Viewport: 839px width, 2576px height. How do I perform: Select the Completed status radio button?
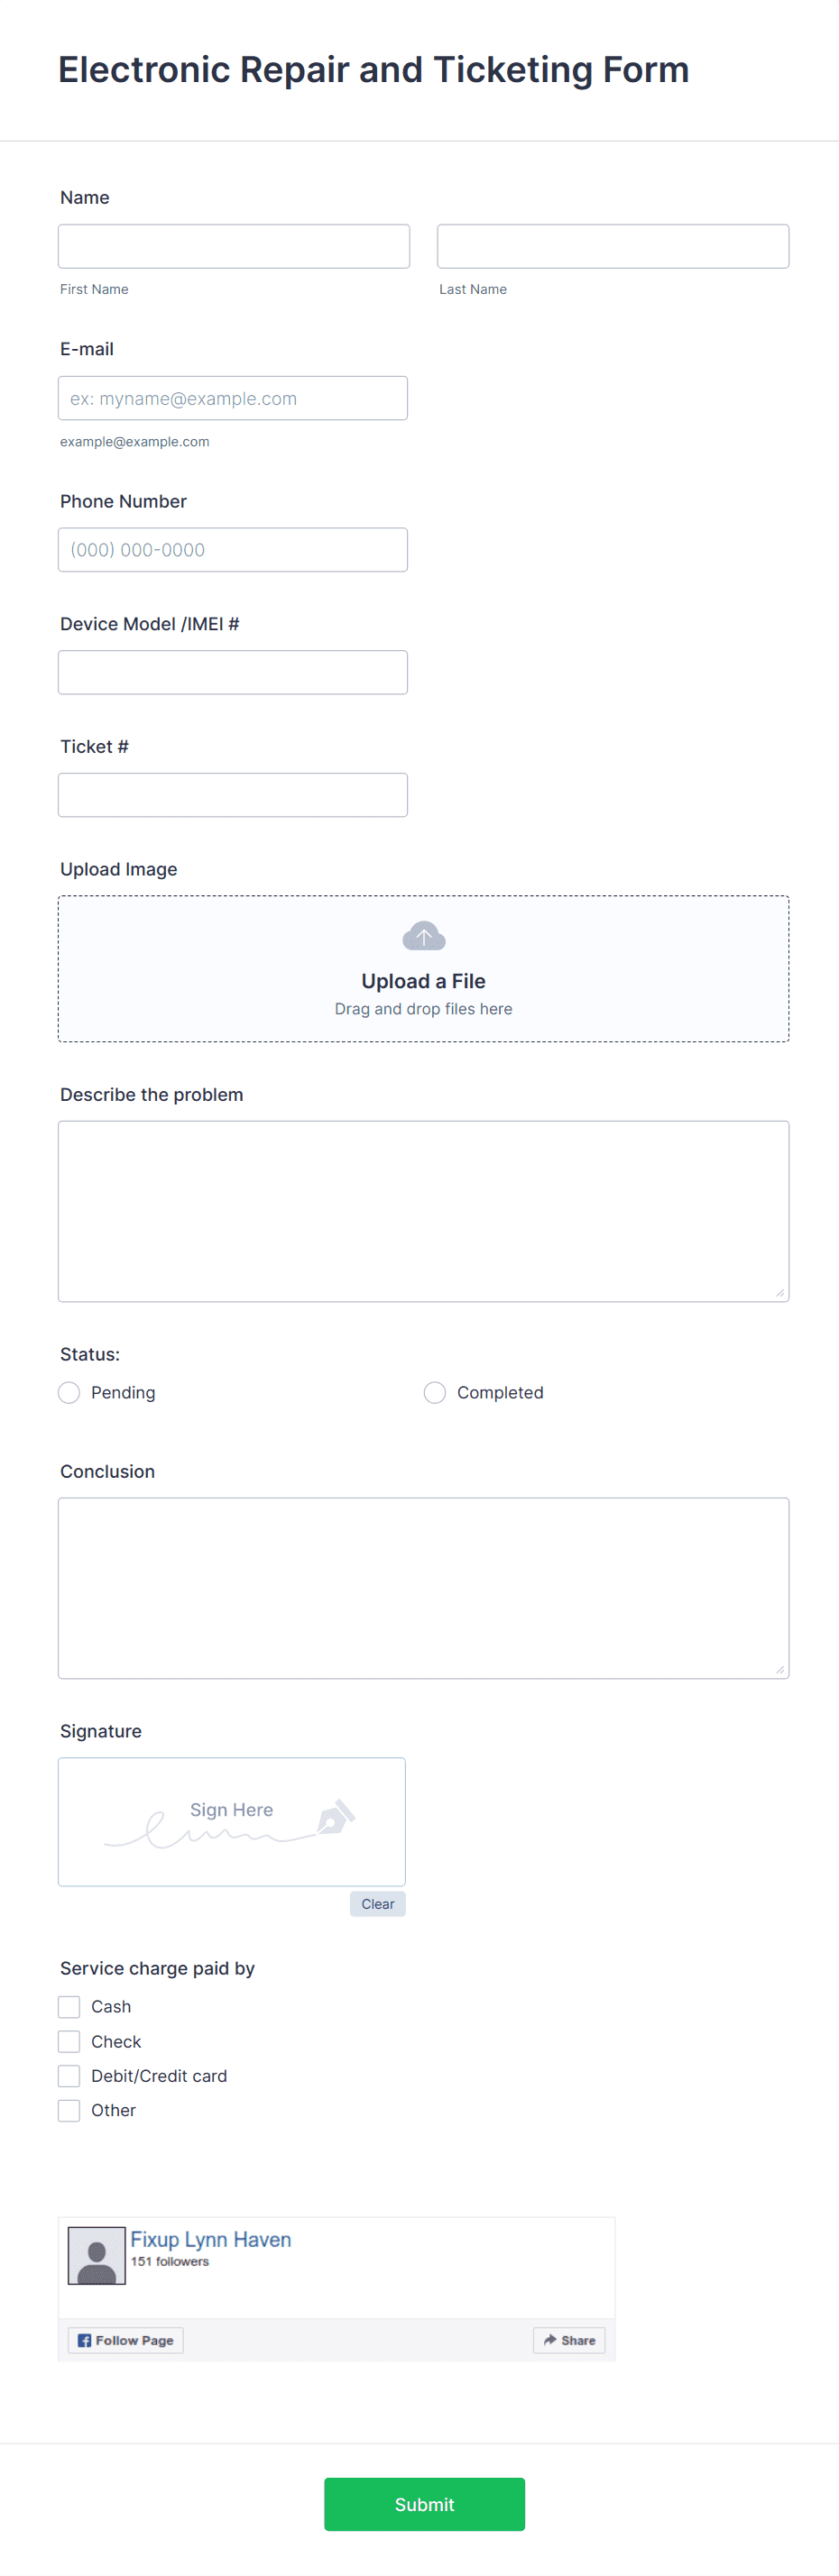pyautogui.click(x=435, y=1392)
